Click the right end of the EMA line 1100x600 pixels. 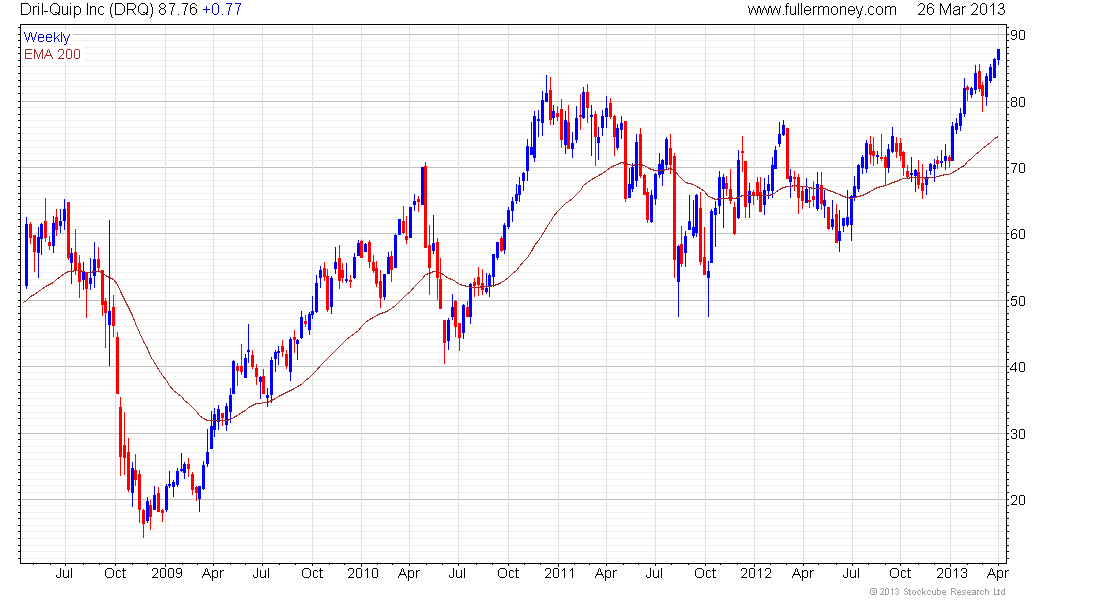997,137
